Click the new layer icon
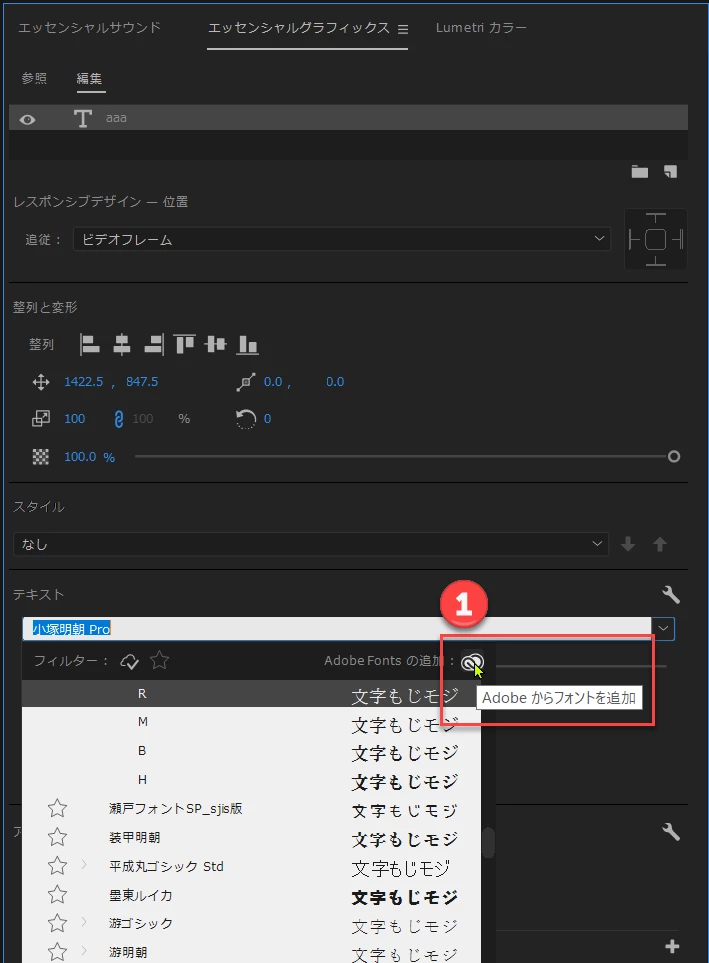 [670, 171]
